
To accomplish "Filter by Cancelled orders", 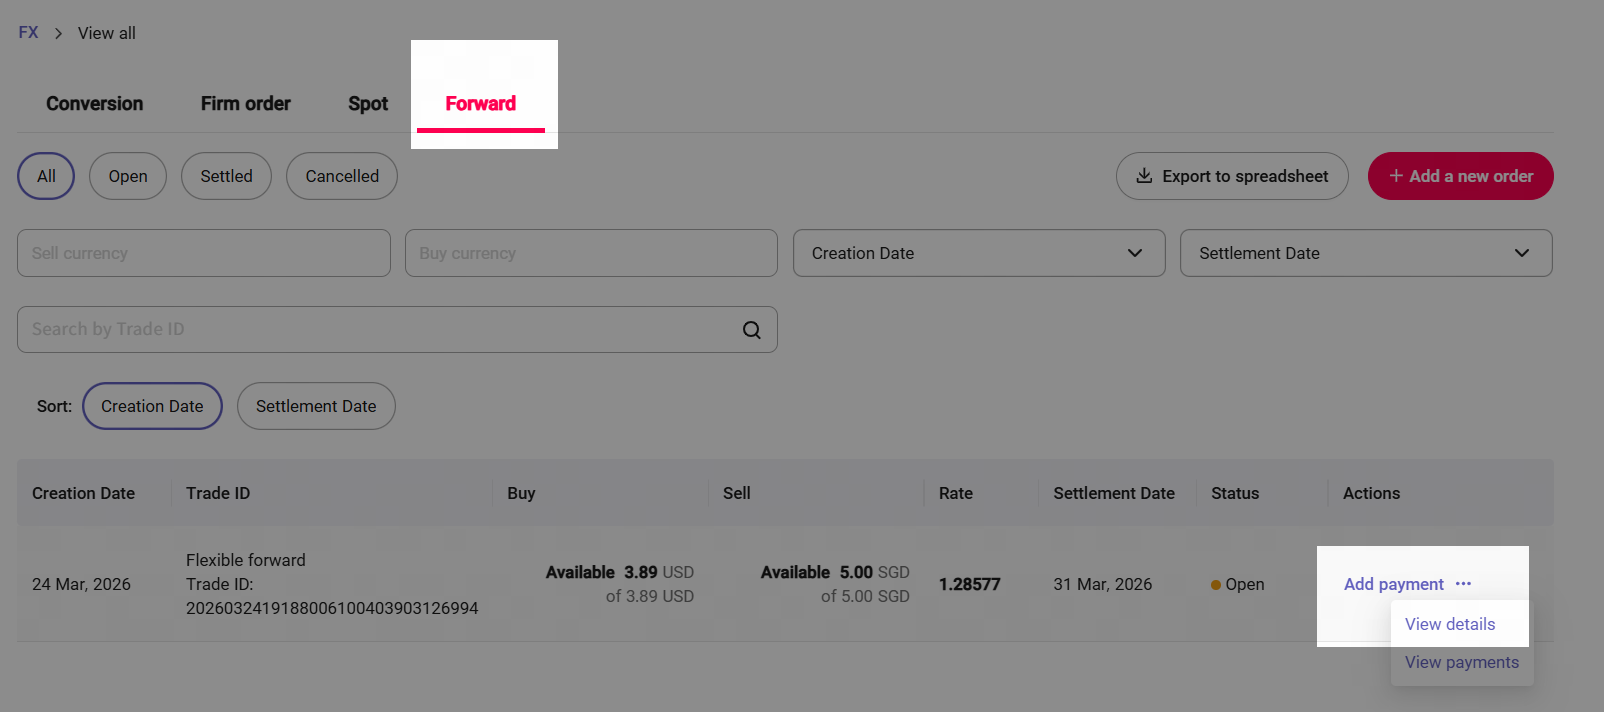I will click(x=342, y=176).
